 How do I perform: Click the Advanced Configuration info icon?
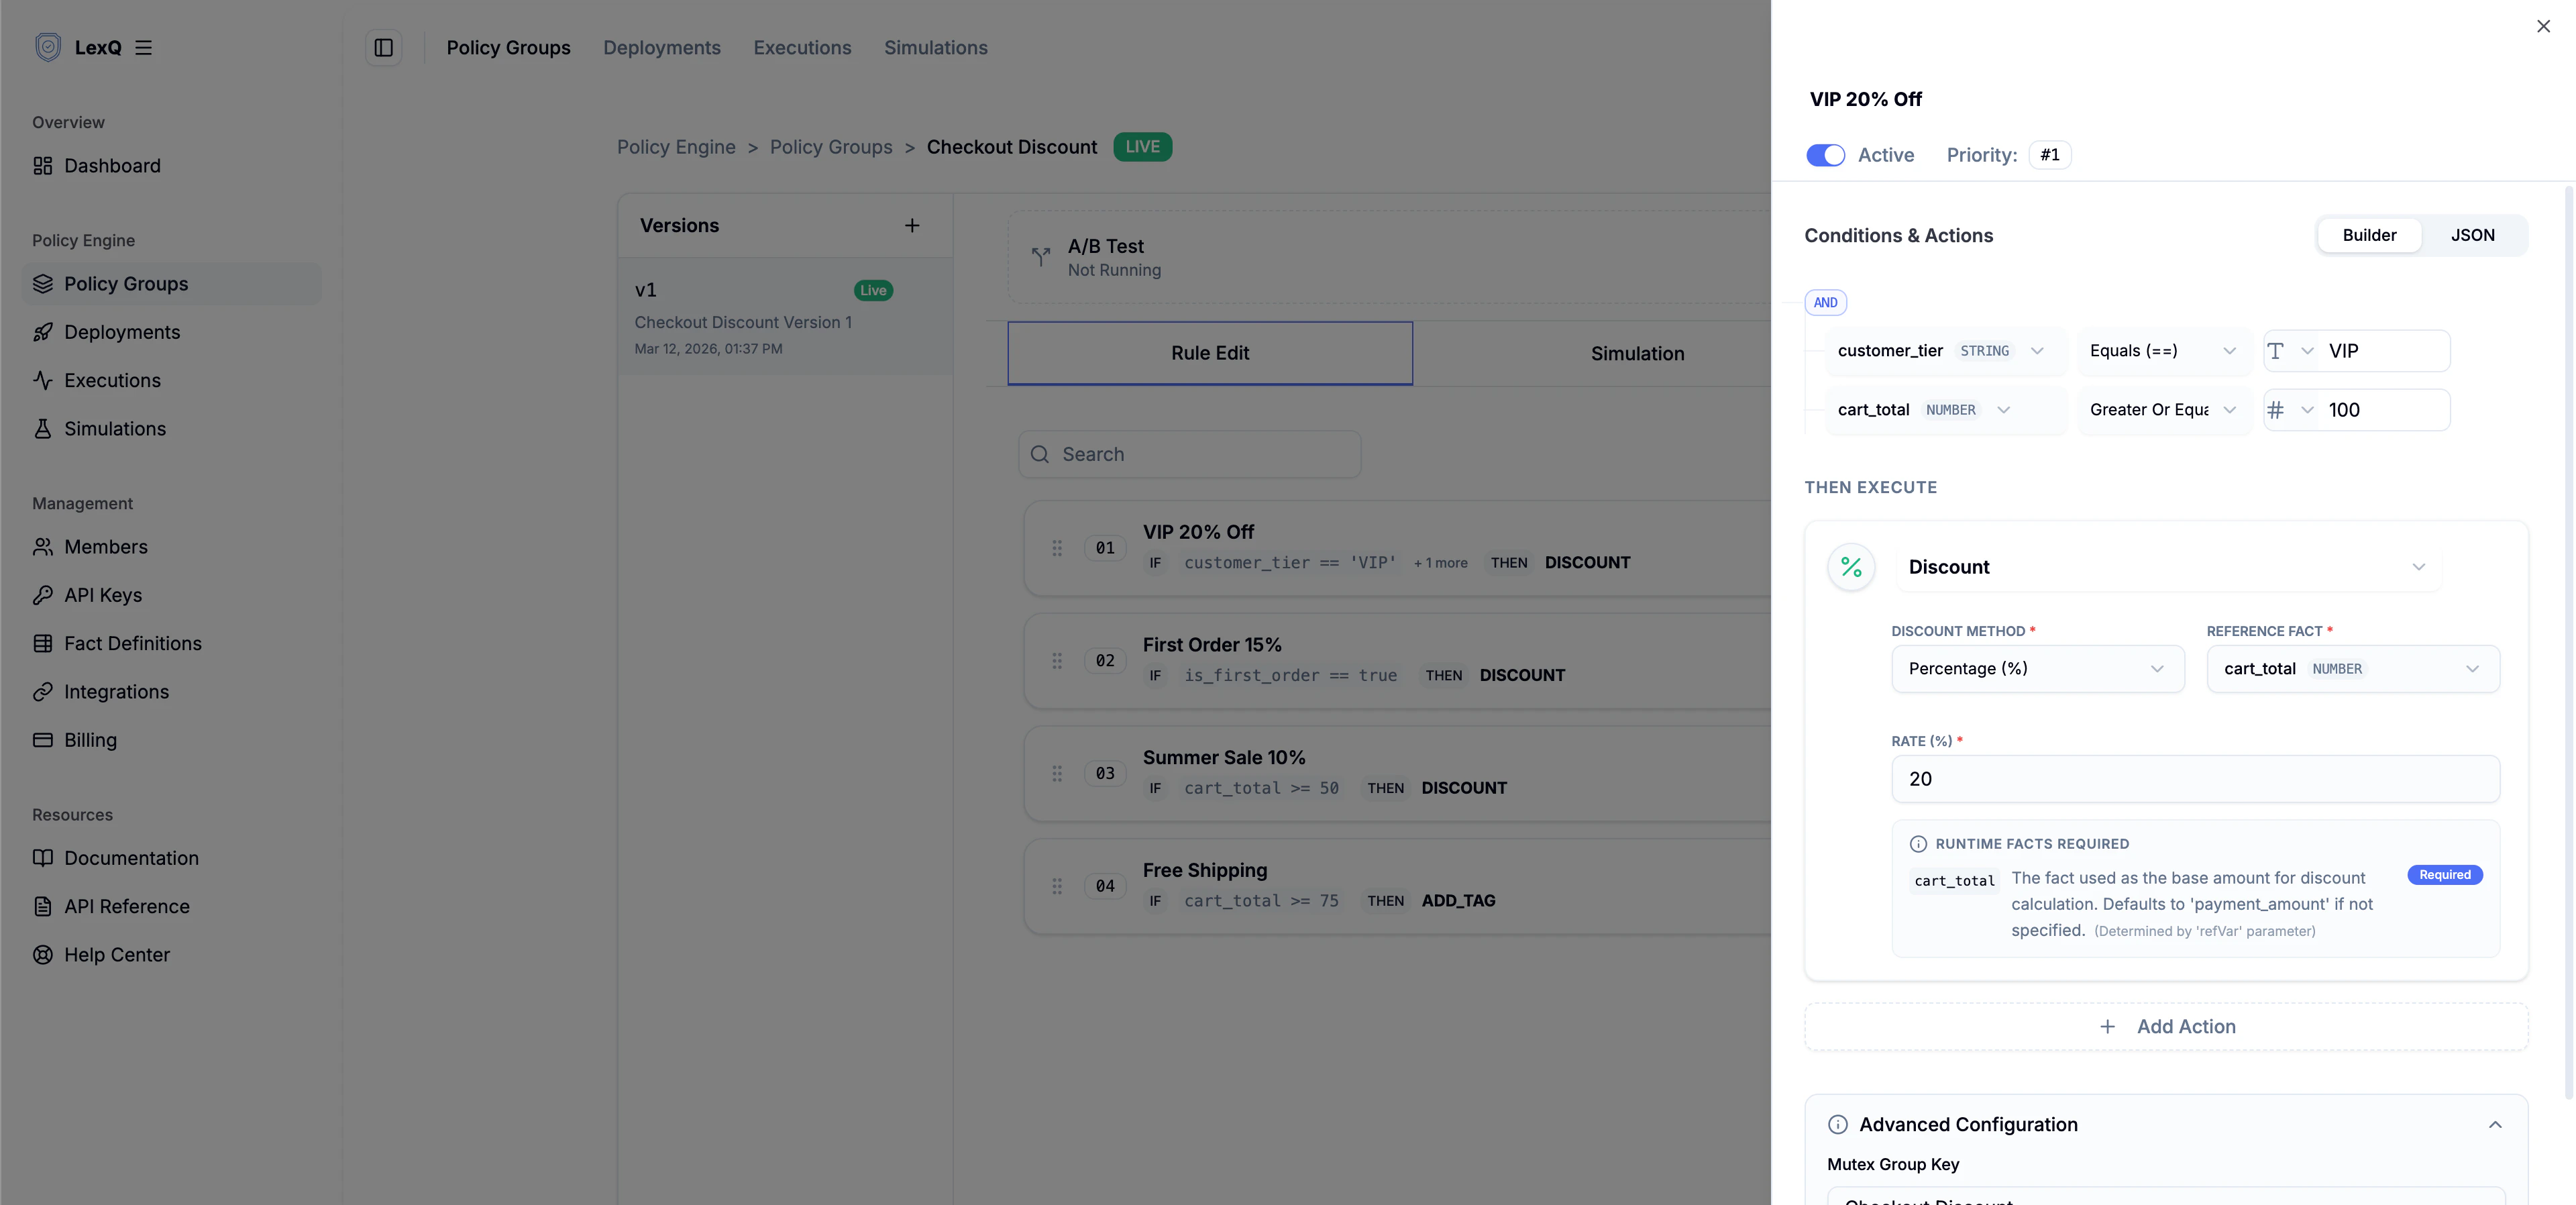pos(1837,1124)
